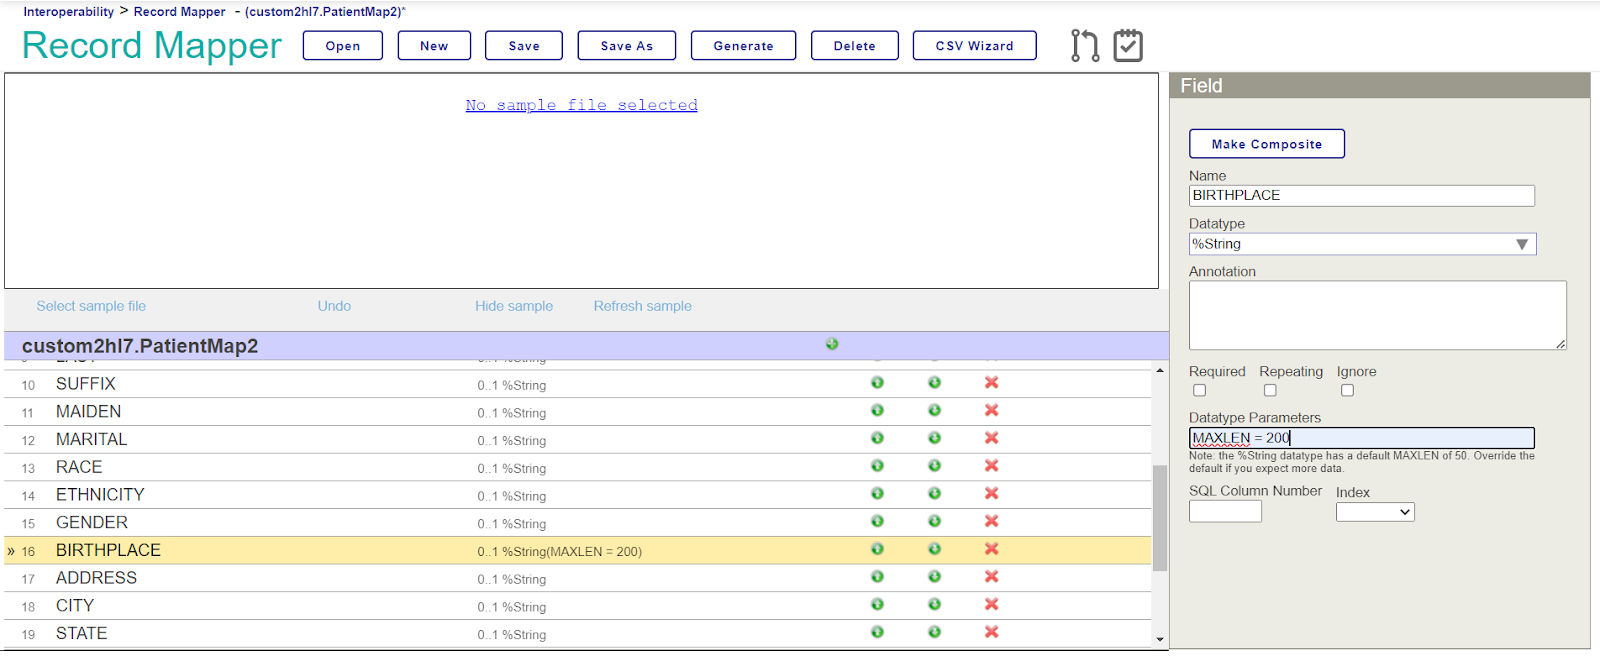The image size is (1600, 656).
Task: Select the RACE field row
Action: 578,467
